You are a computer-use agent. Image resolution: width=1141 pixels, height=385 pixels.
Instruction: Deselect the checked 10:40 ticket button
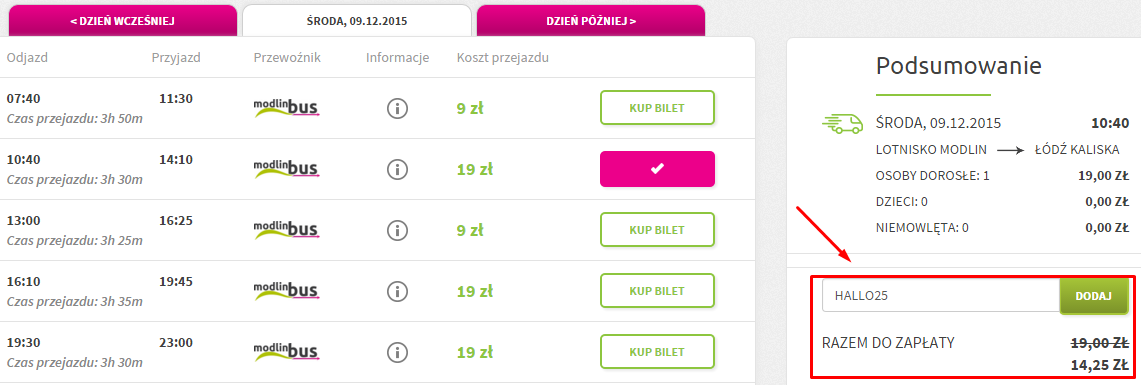[657, 169]
